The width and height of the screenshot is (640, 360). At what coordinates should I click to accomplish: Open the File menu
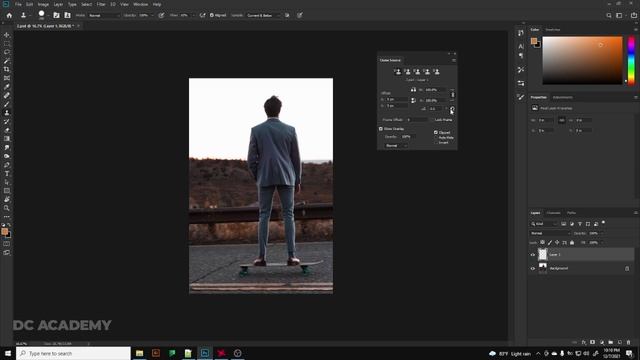pos(18,4)
